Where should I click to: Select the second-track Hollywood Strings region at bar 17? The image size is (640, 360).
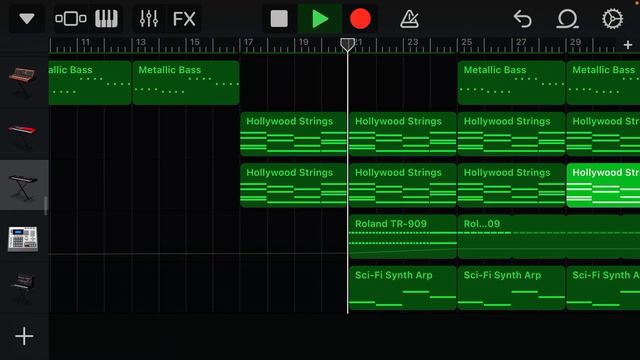tap(293, 134)
